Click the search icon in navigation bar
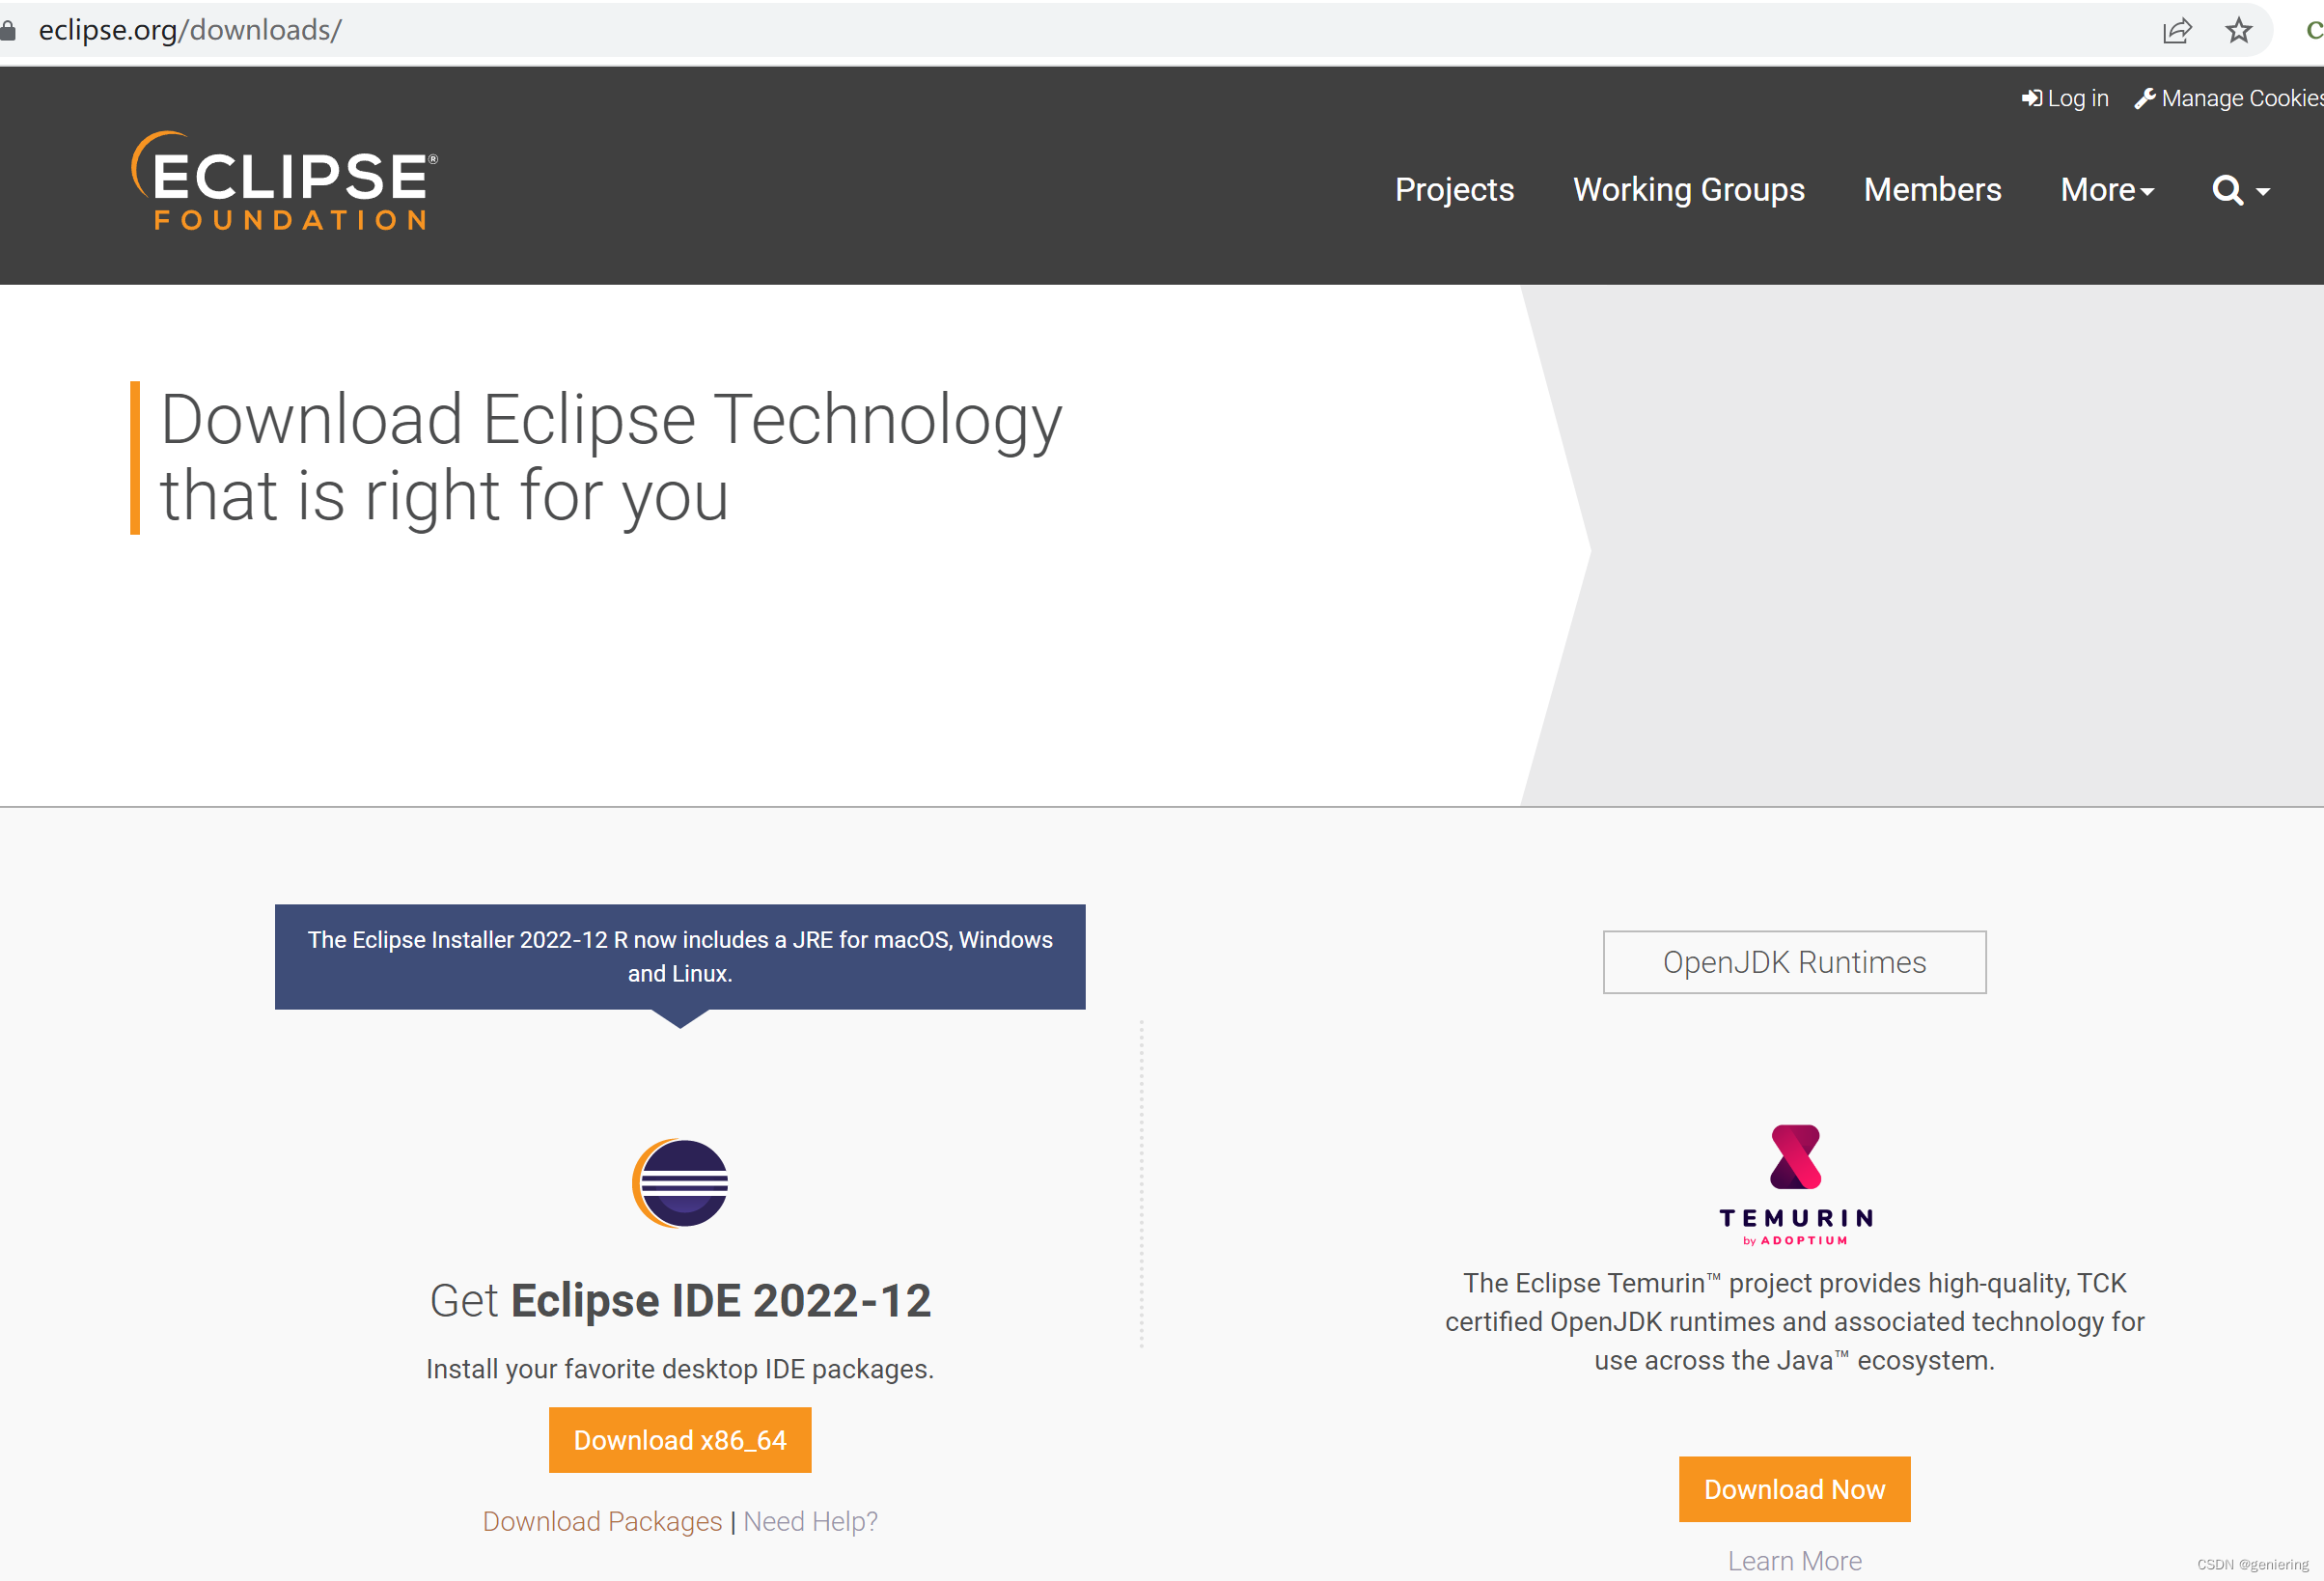The width and height of the screenshot is (2324, 1581). pyautogui.click(x=2230, y=189)
